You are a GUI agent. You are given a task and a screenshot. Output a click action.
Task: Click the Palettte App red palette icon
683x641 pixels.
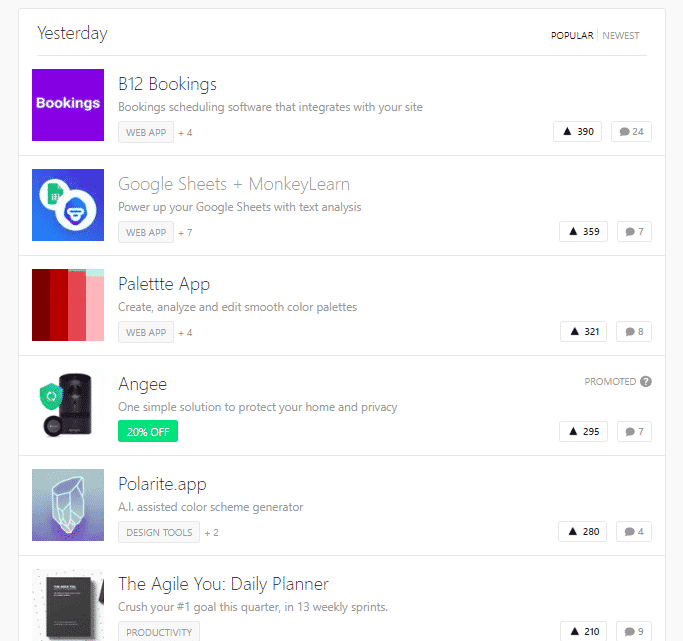(68, 305)
